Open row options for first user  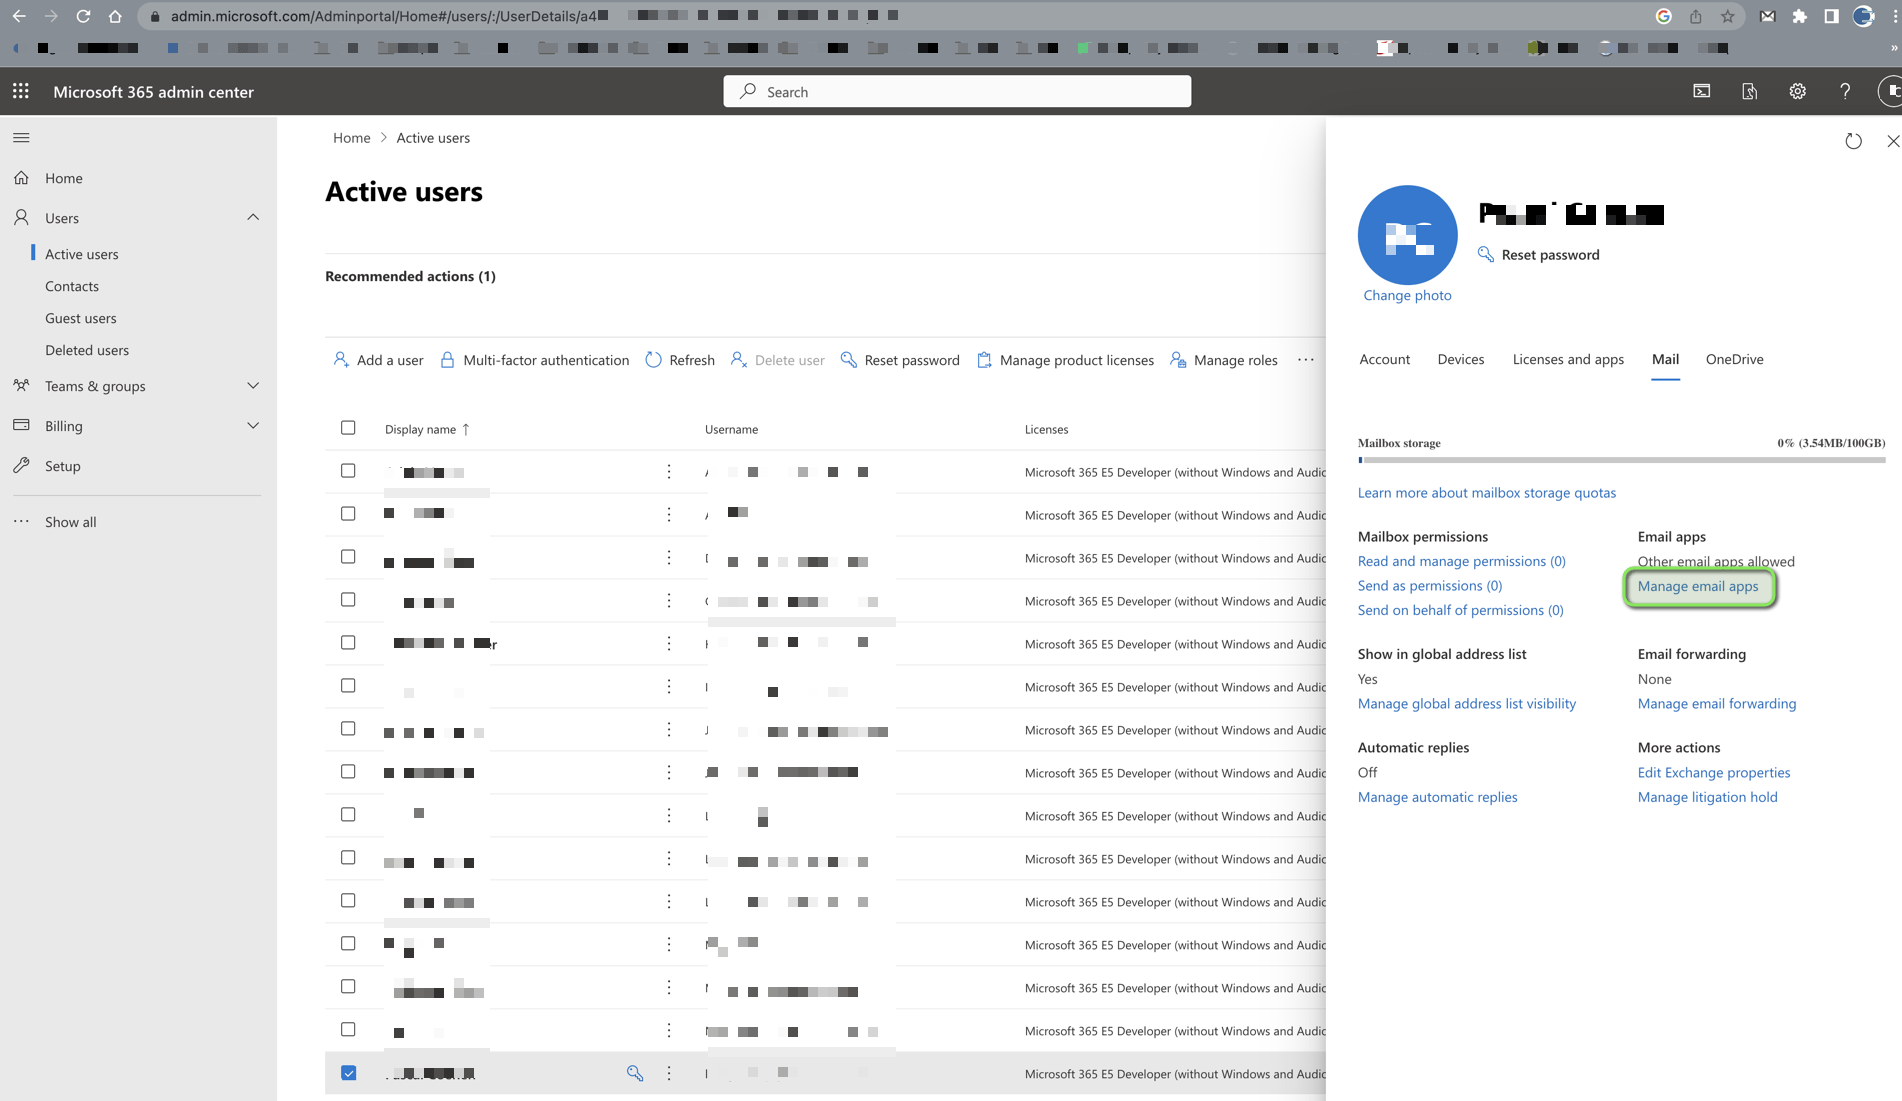pos(669,471)
